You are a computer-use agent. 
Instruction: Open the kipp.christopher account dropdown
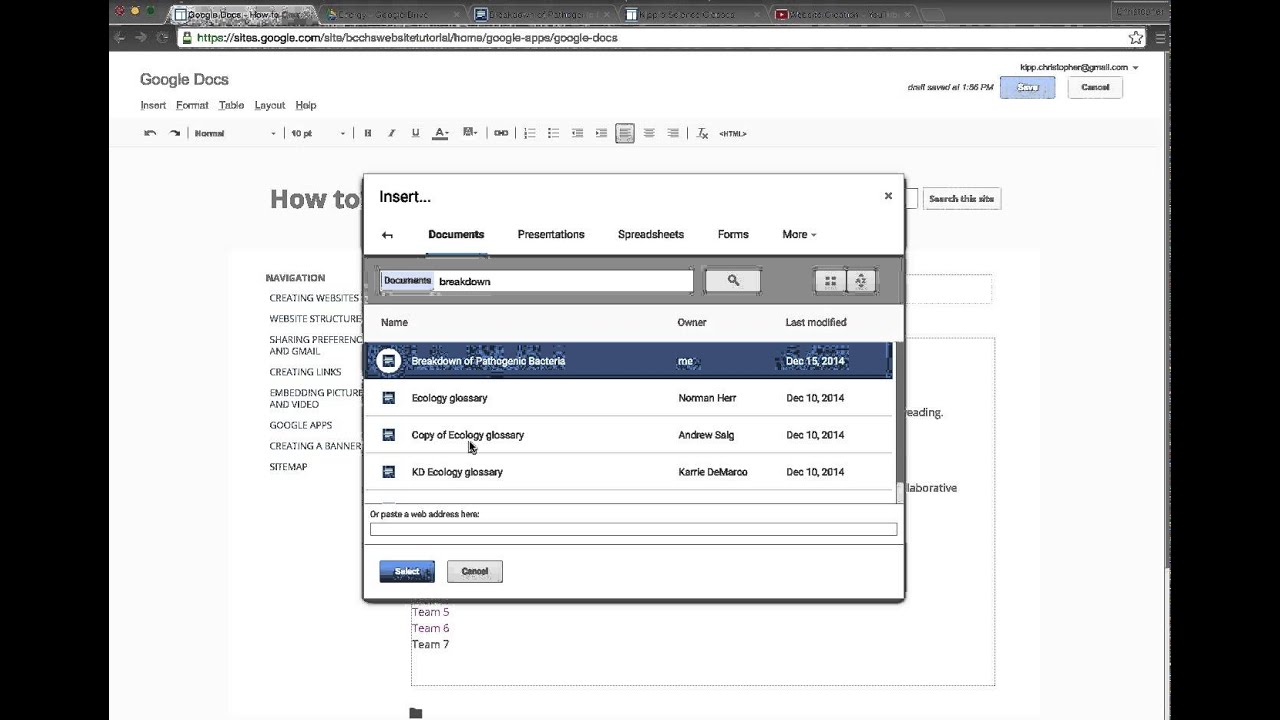pyautogui.click(x=1079, y=67)
